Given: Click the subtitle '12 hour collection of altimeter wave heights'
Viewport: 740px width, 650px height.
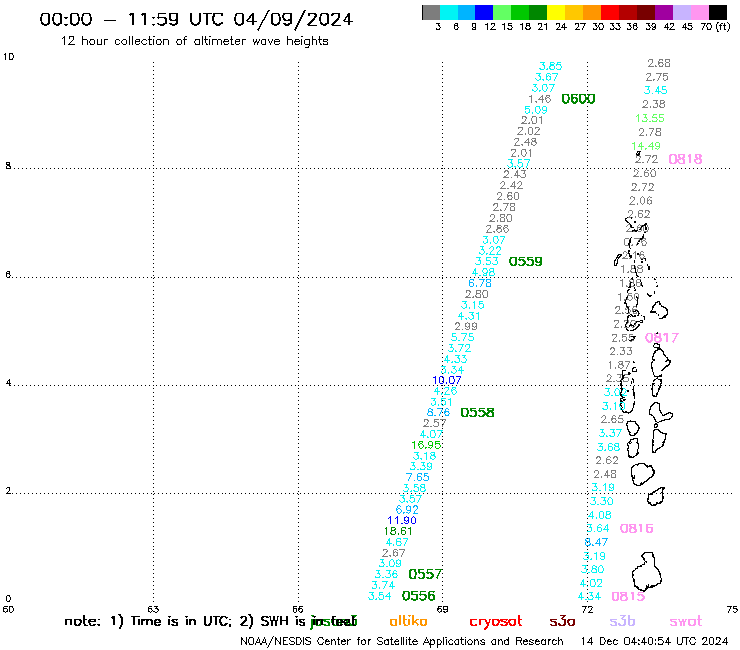Looking at the screenshot, I should point(194,41).
